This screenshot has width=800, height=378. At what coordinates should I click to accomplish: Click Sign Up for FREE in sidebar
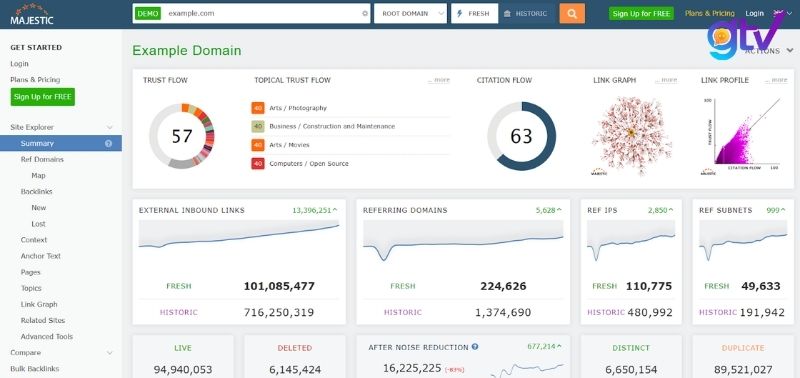pyautogui.click(x=43, y=97)
